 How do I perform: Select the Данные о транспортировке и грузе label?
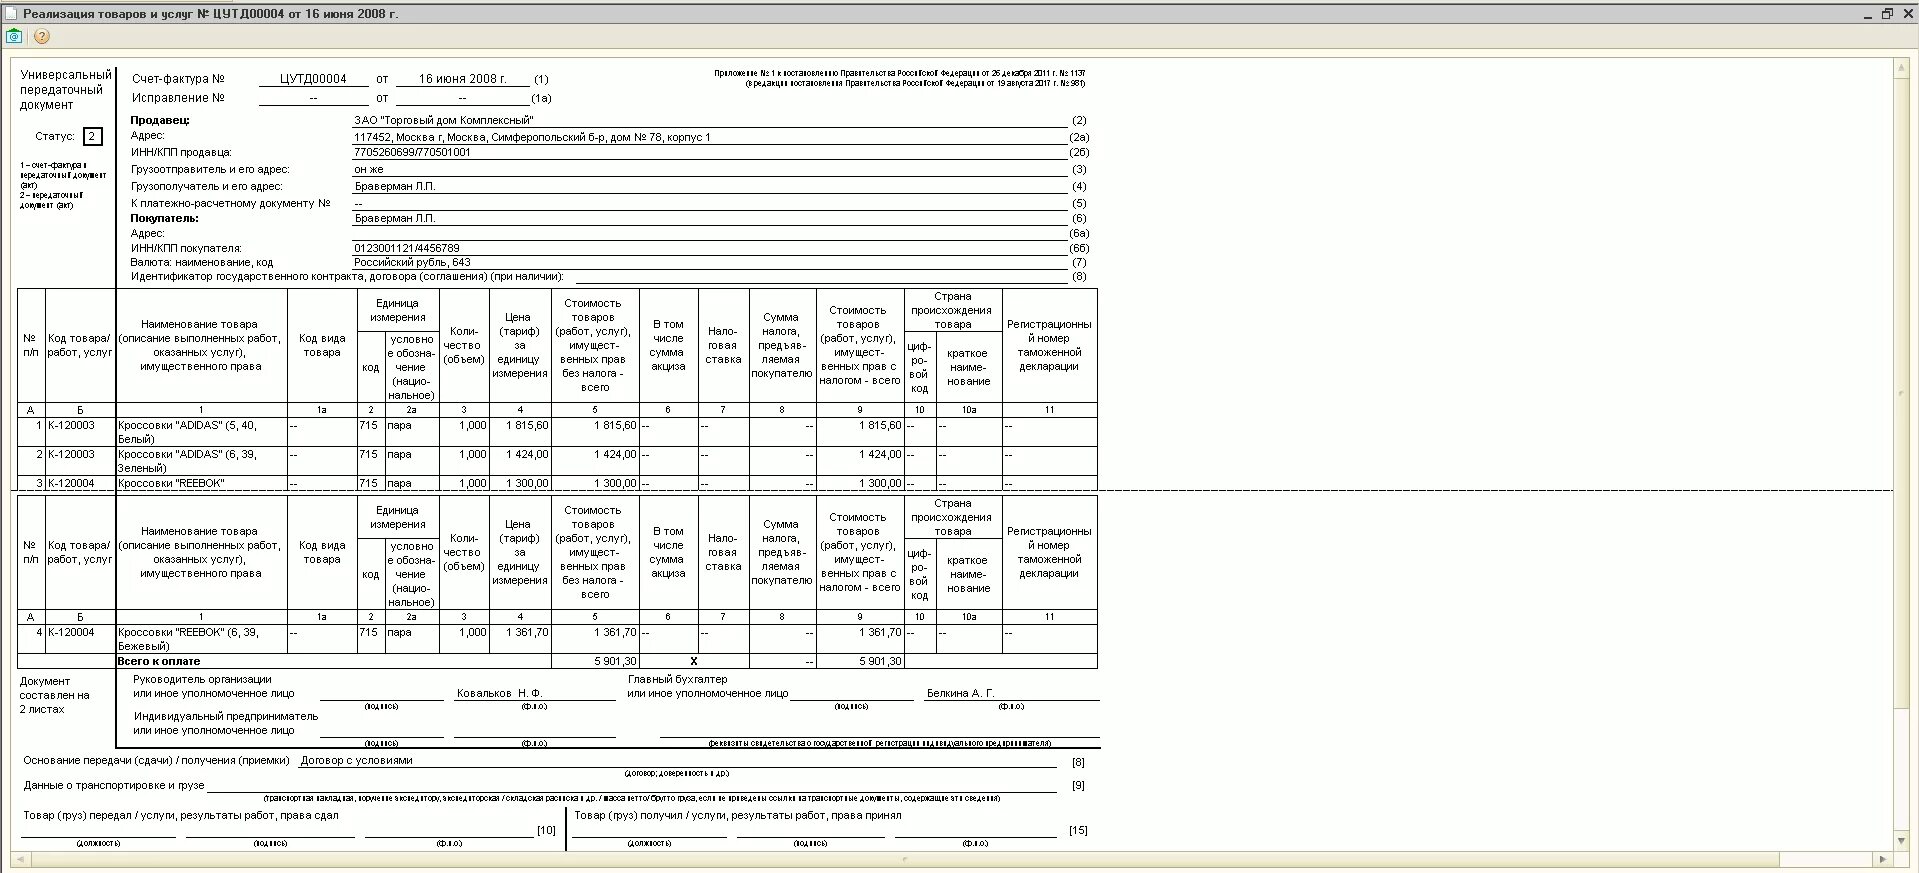pyautogui.click(x=114, y=785)
